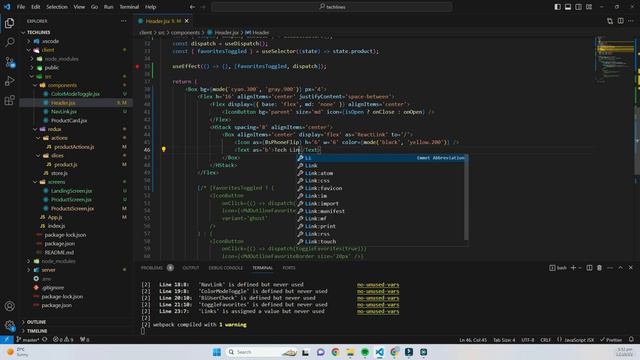Change CRLF end of line sequence

pos(545,340)
